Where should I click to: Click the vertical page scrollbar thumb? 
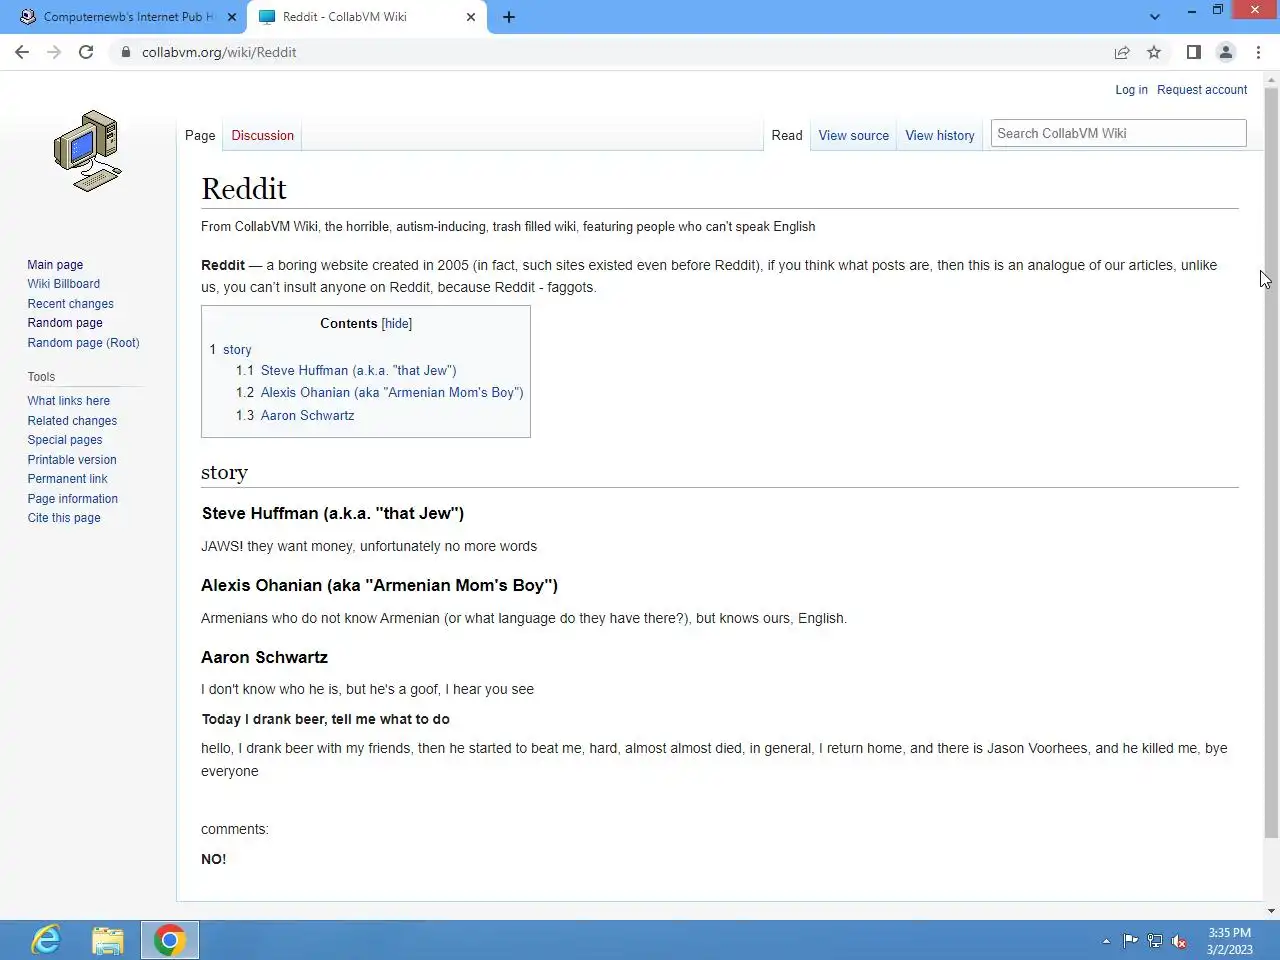pyautogui.click(x=1271, y=463)
